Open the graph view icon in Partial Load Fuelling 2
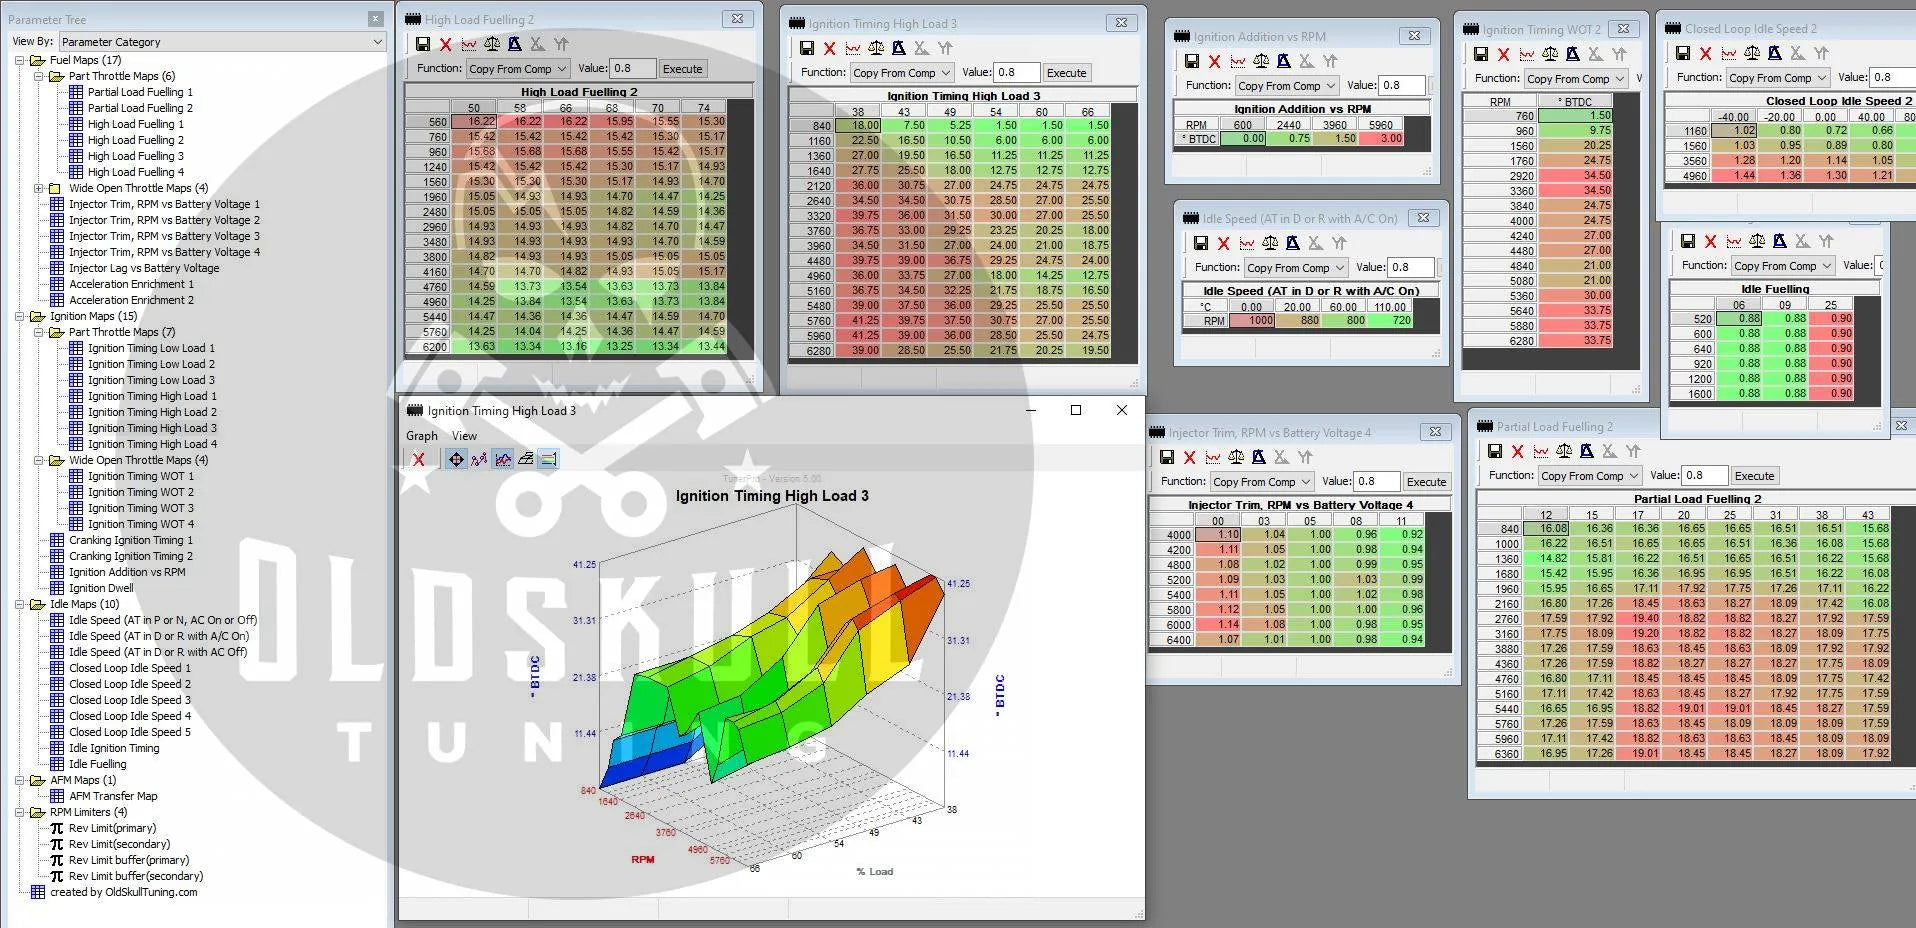This screenshot has width=1916, height=928. (1540, 451)
